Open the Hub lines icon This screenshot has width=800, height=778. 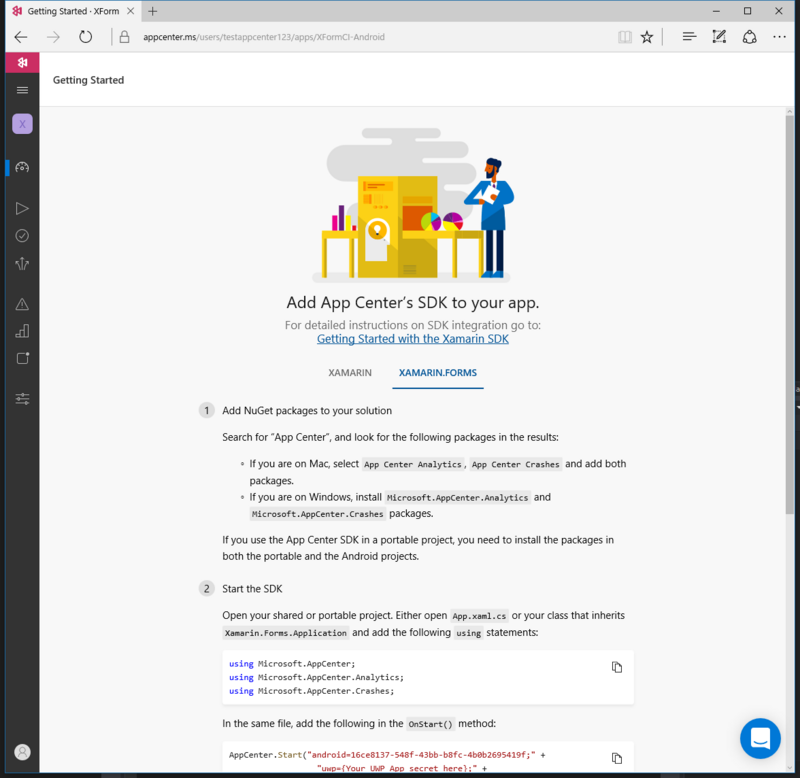(689, 36)
